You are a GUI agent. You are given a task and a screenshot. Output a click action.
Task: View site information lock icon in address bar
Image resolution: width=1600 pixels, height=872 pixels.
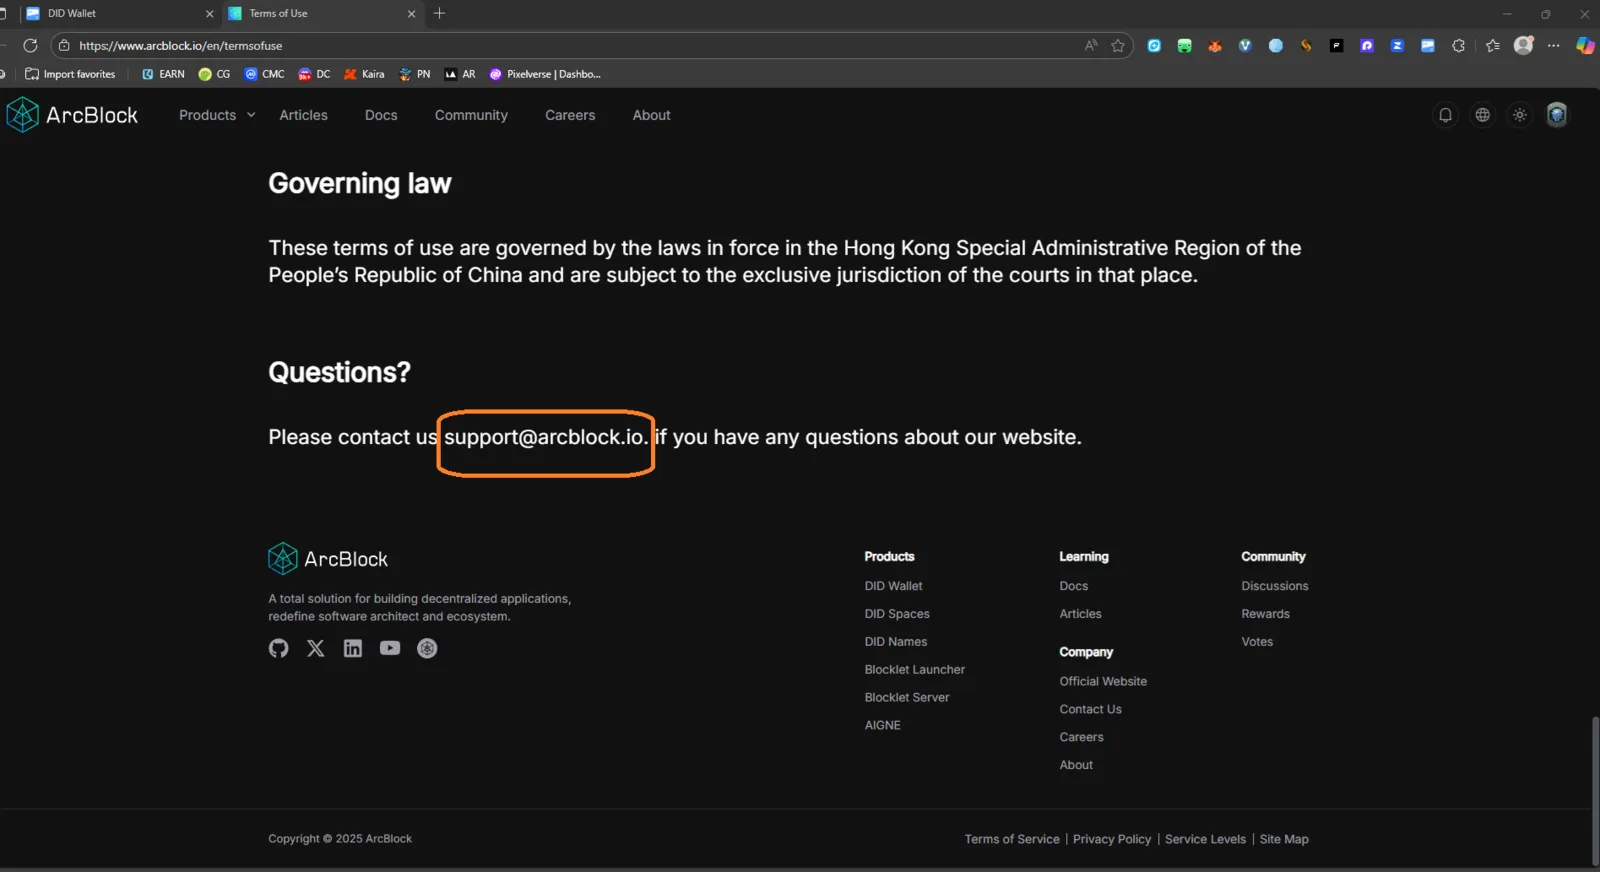coord(64,45)
